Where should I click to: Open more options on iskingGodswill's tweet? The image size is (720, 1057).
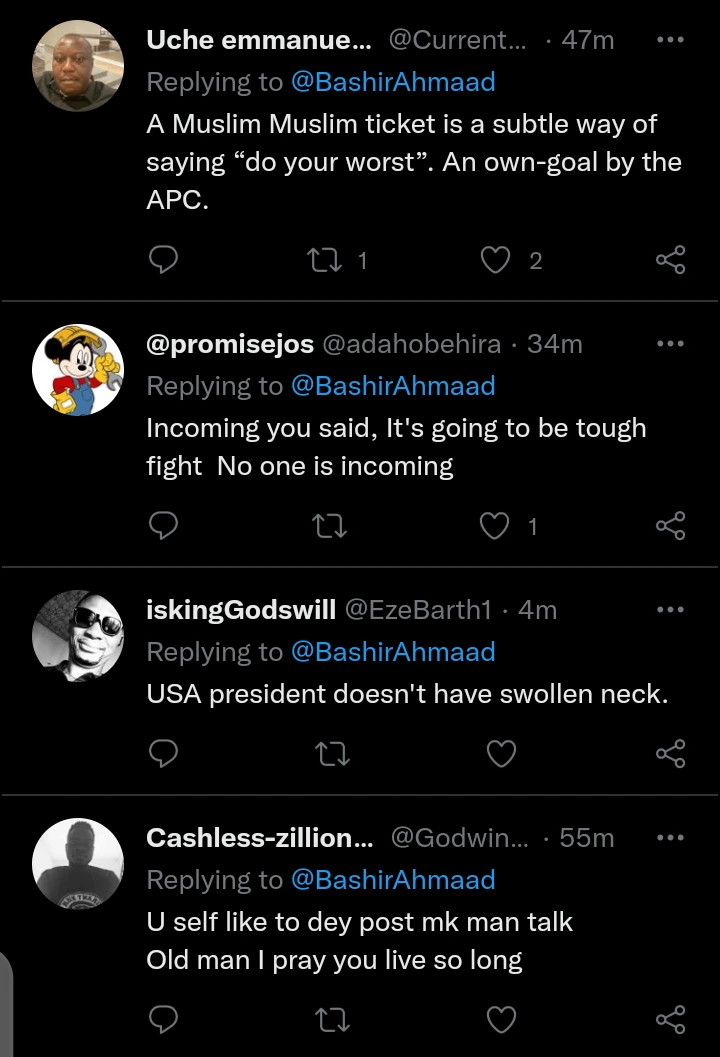(669, 610)
